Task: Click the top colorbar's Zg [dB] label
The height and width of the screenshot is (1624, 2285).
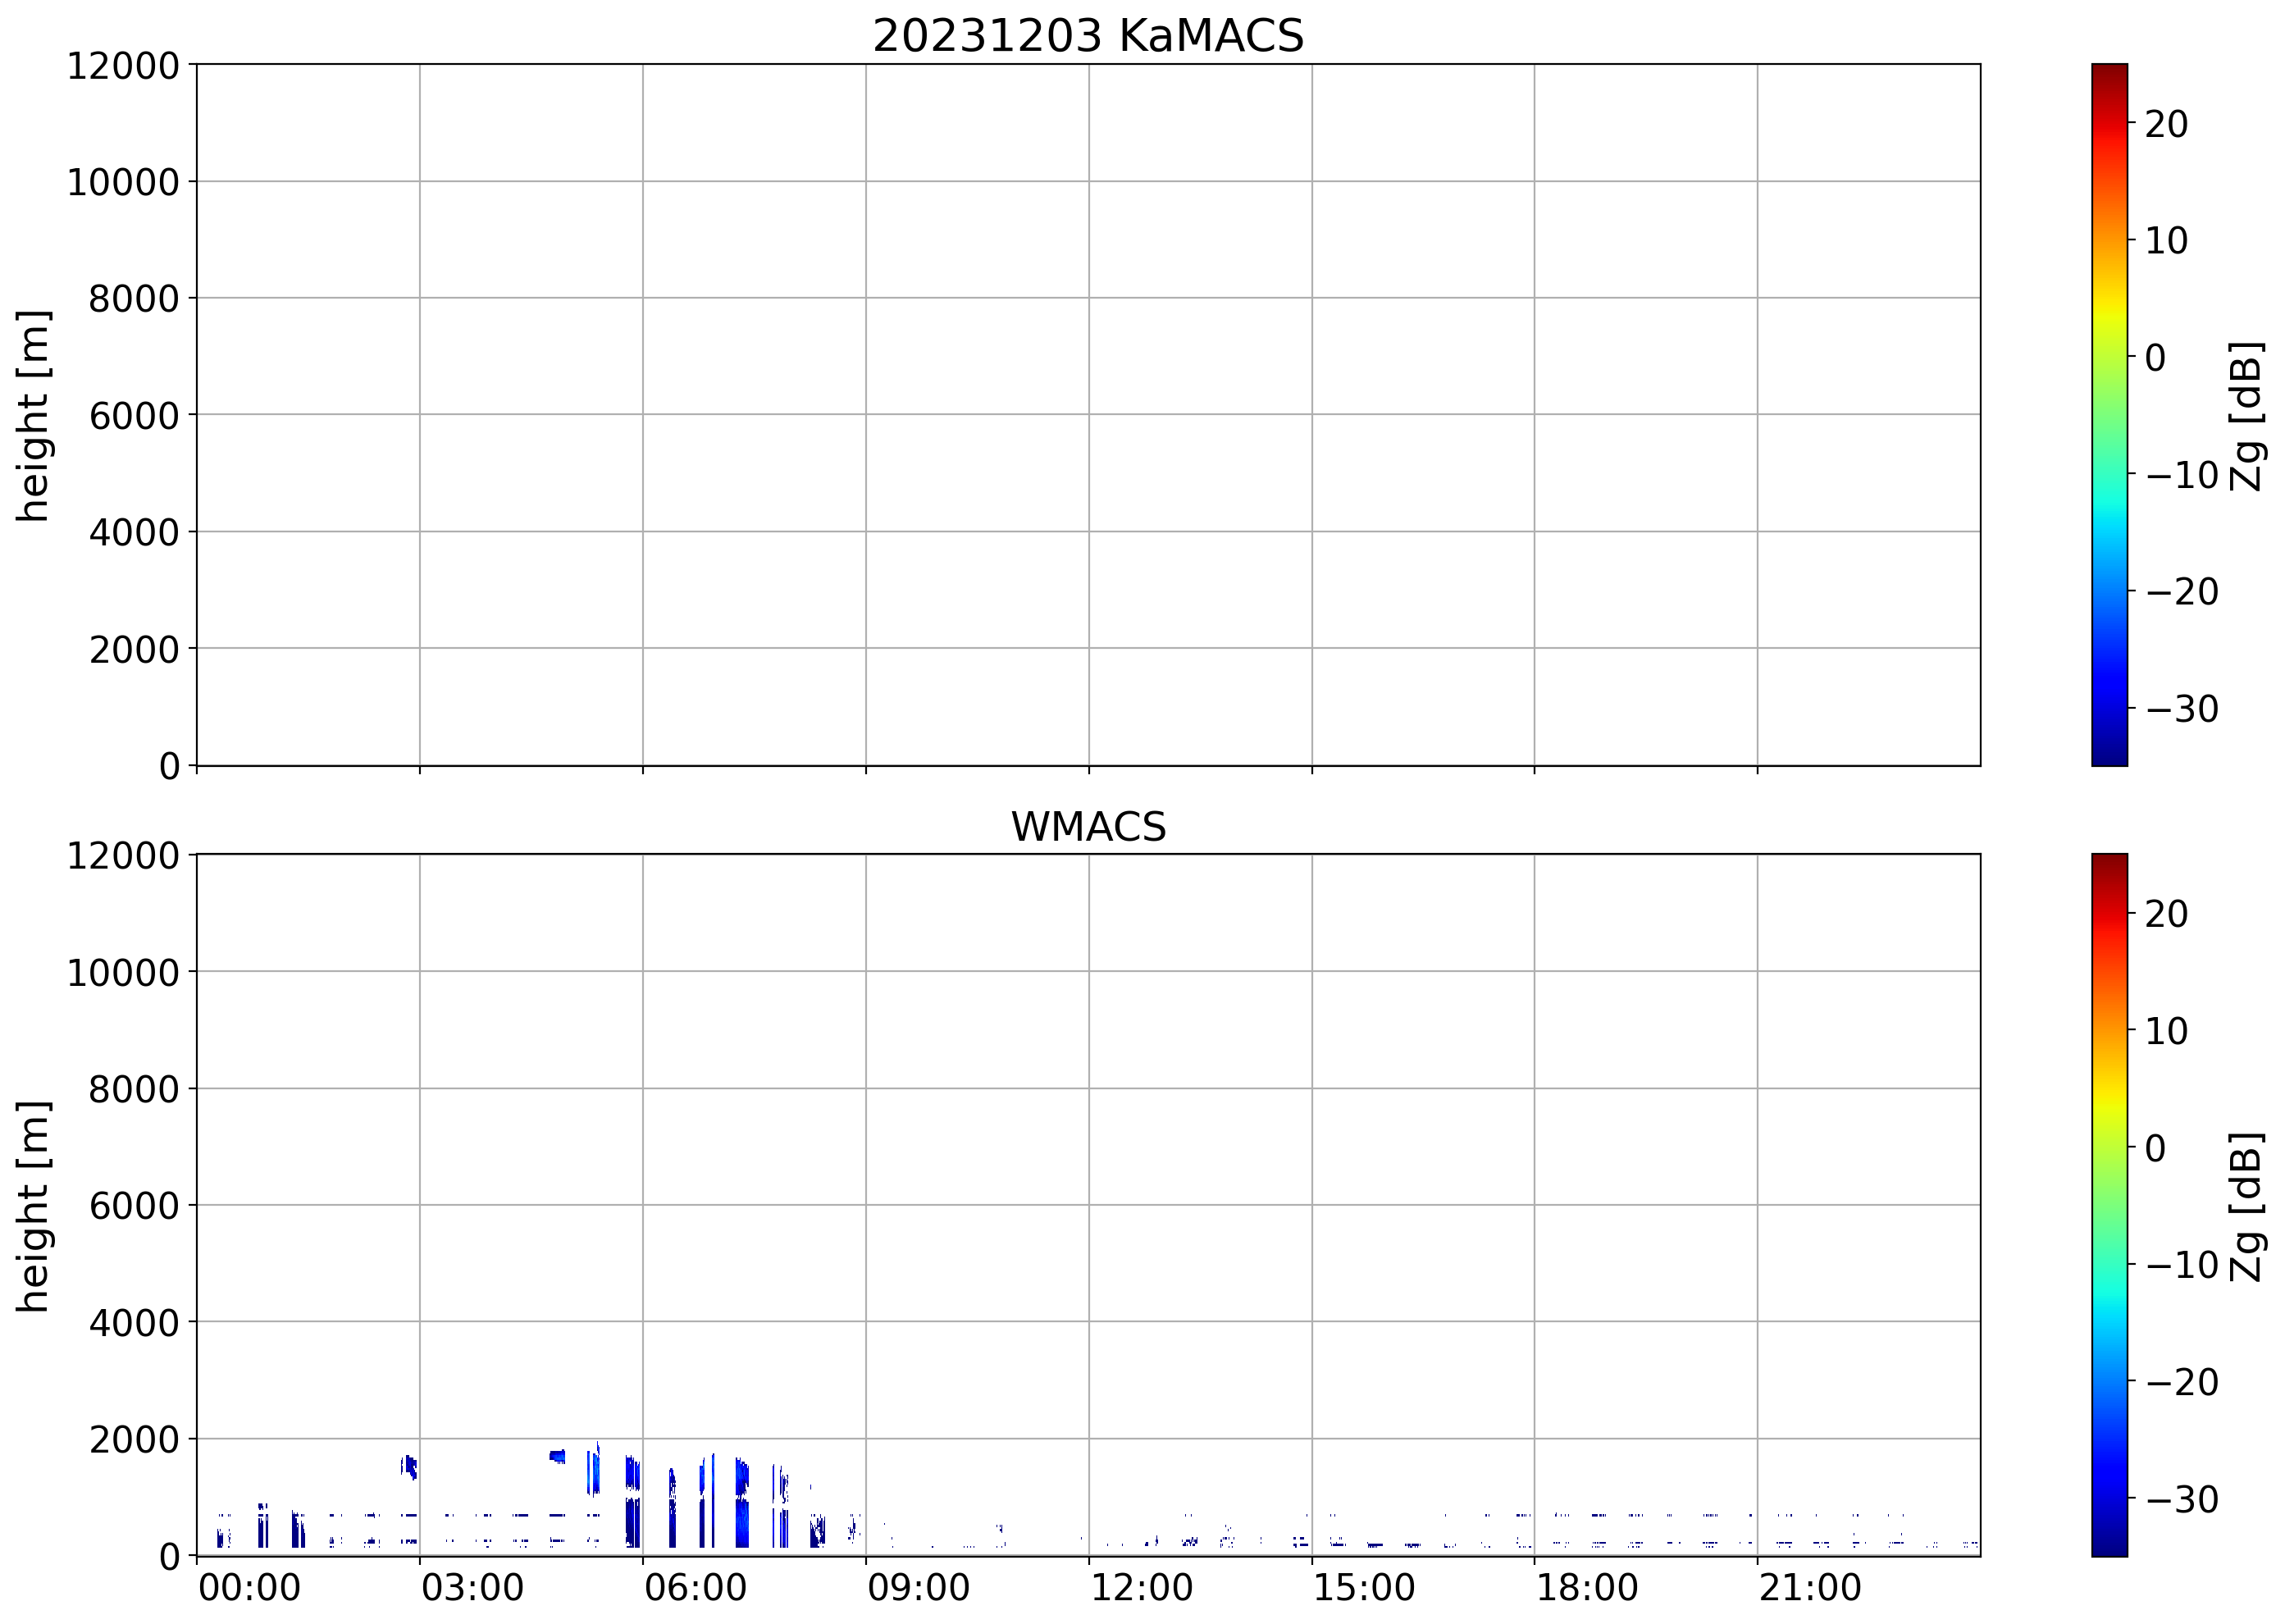Action: pyautogui.click(x=2246, y=415)
